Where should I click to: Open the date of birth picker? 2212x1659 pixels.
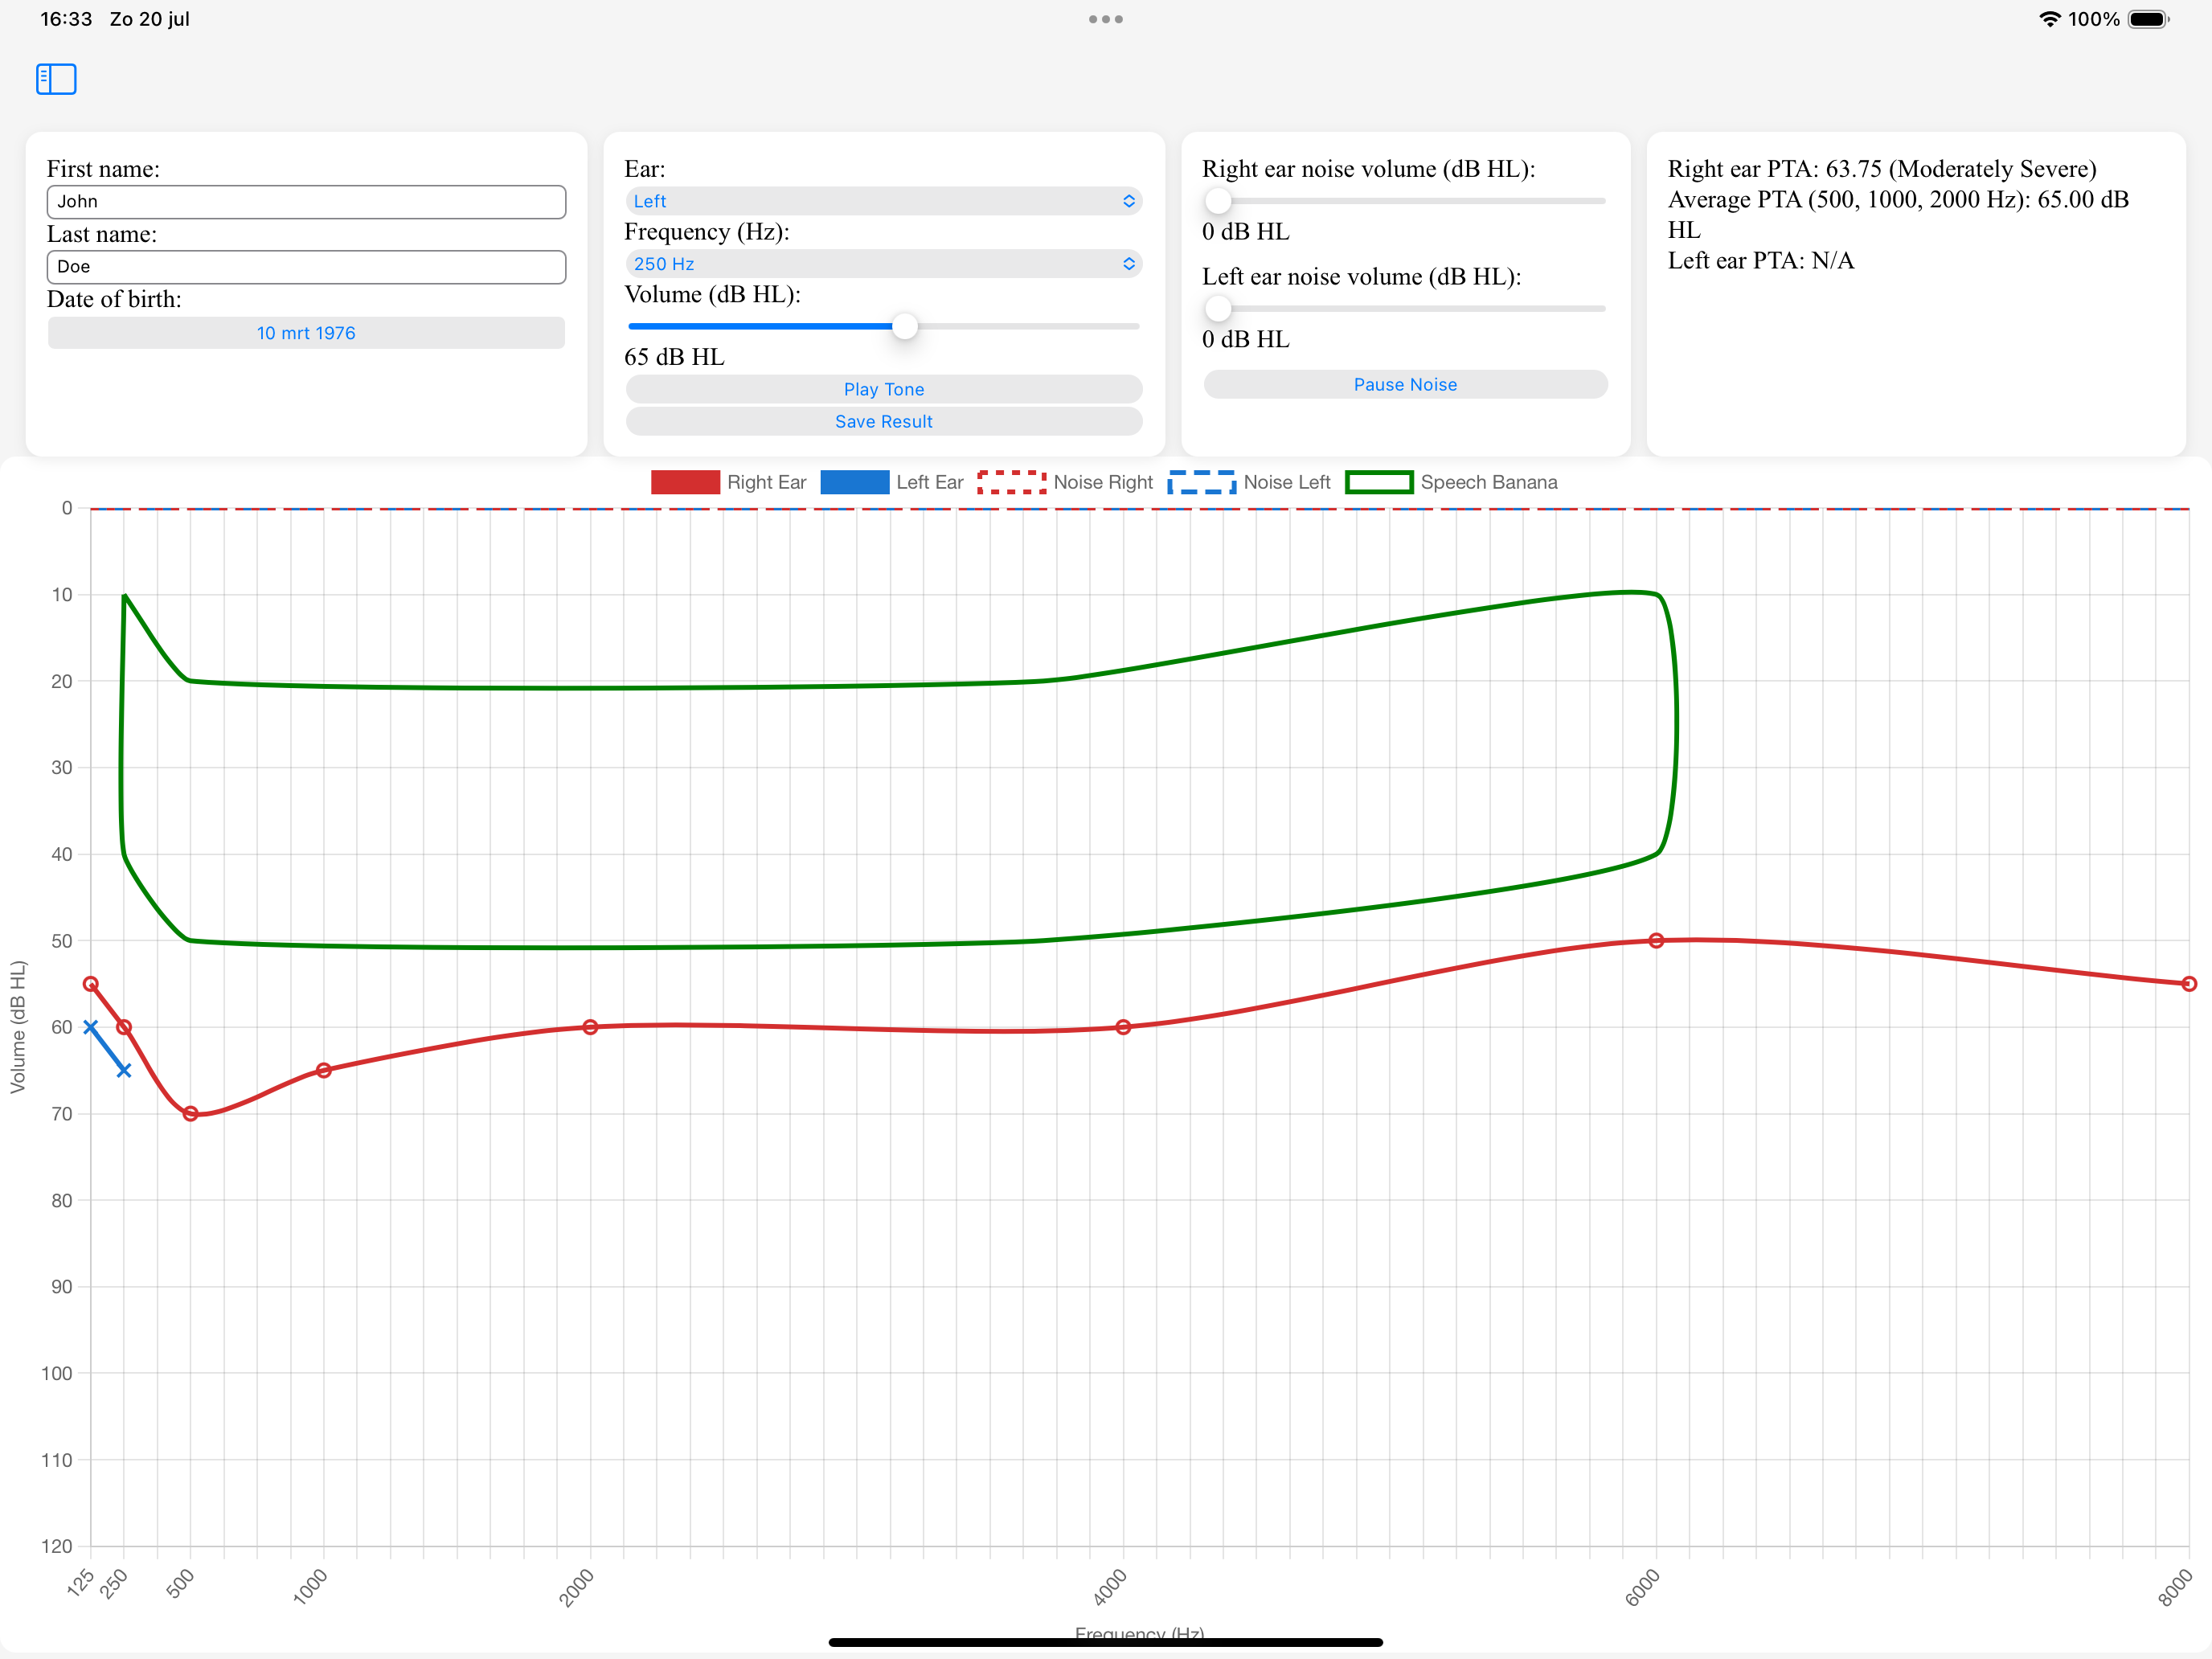[306, 332]
